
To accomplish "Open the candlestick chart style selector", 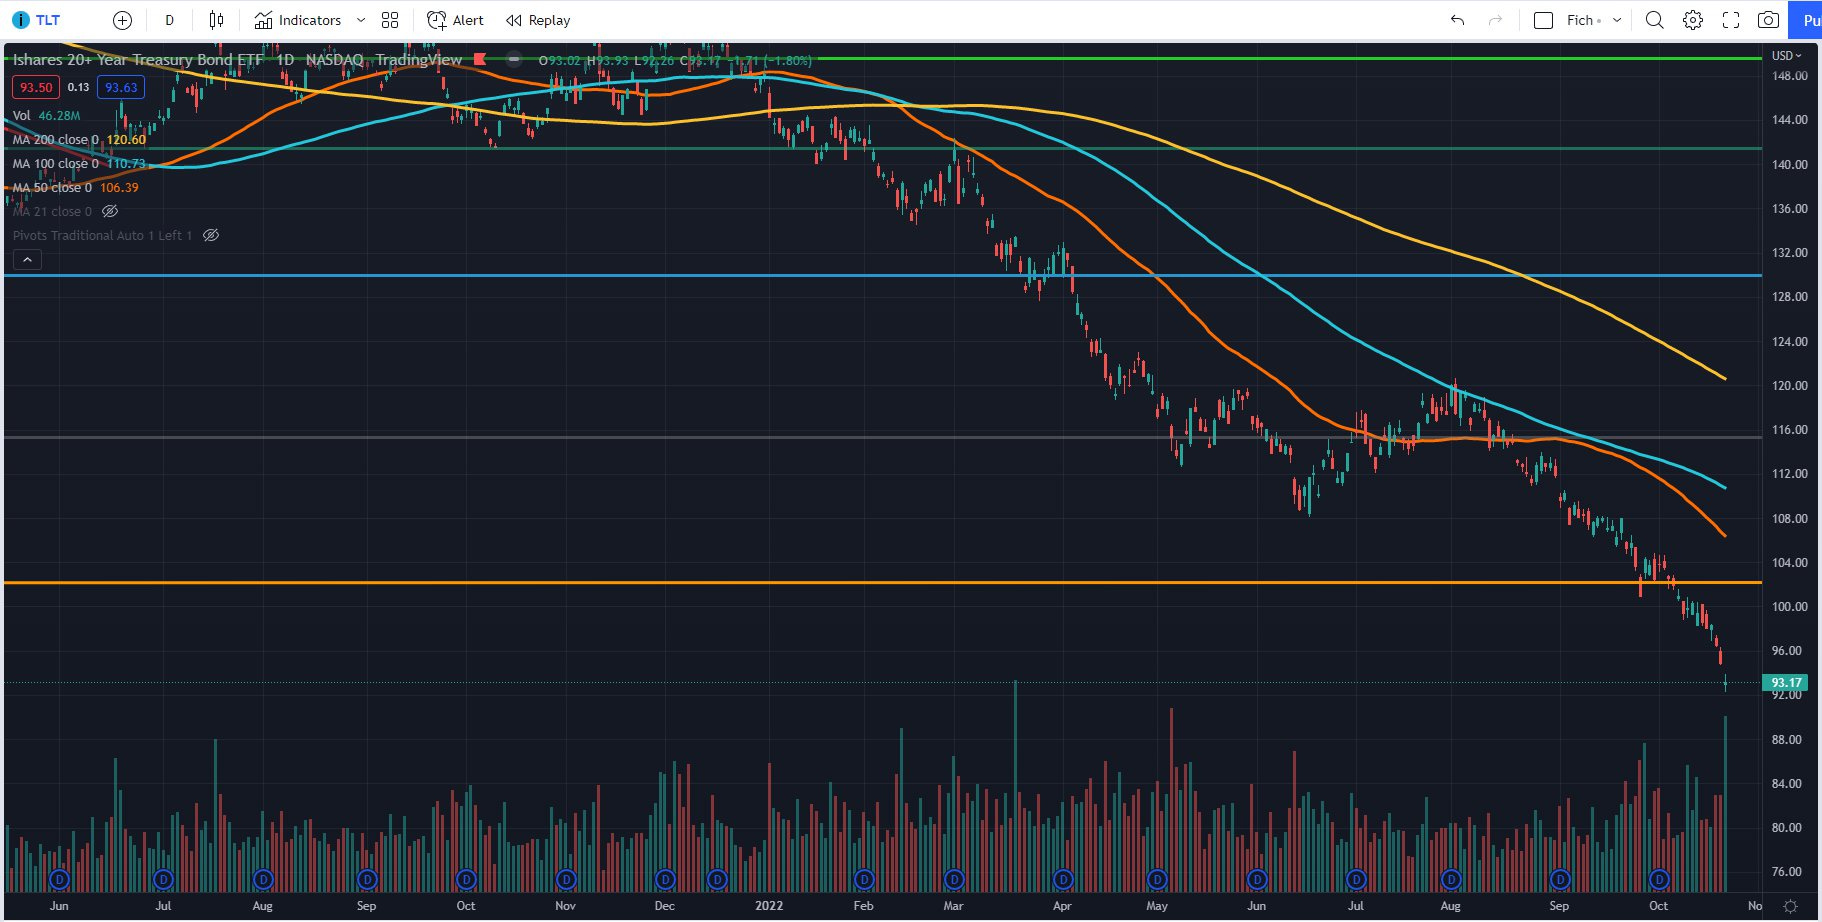I will [216, 20].
